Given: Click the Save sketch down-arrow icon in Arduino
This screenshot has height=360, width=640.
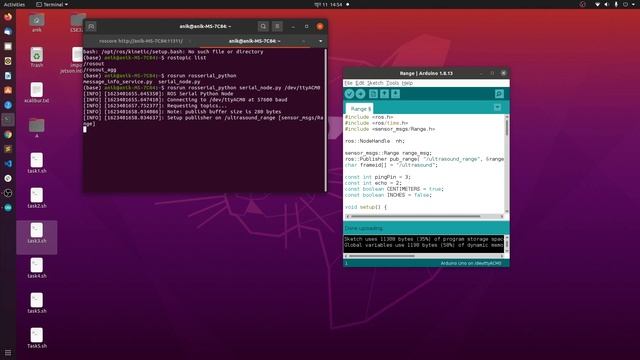Looking at the screenshot, I should [x=396, y=94].
